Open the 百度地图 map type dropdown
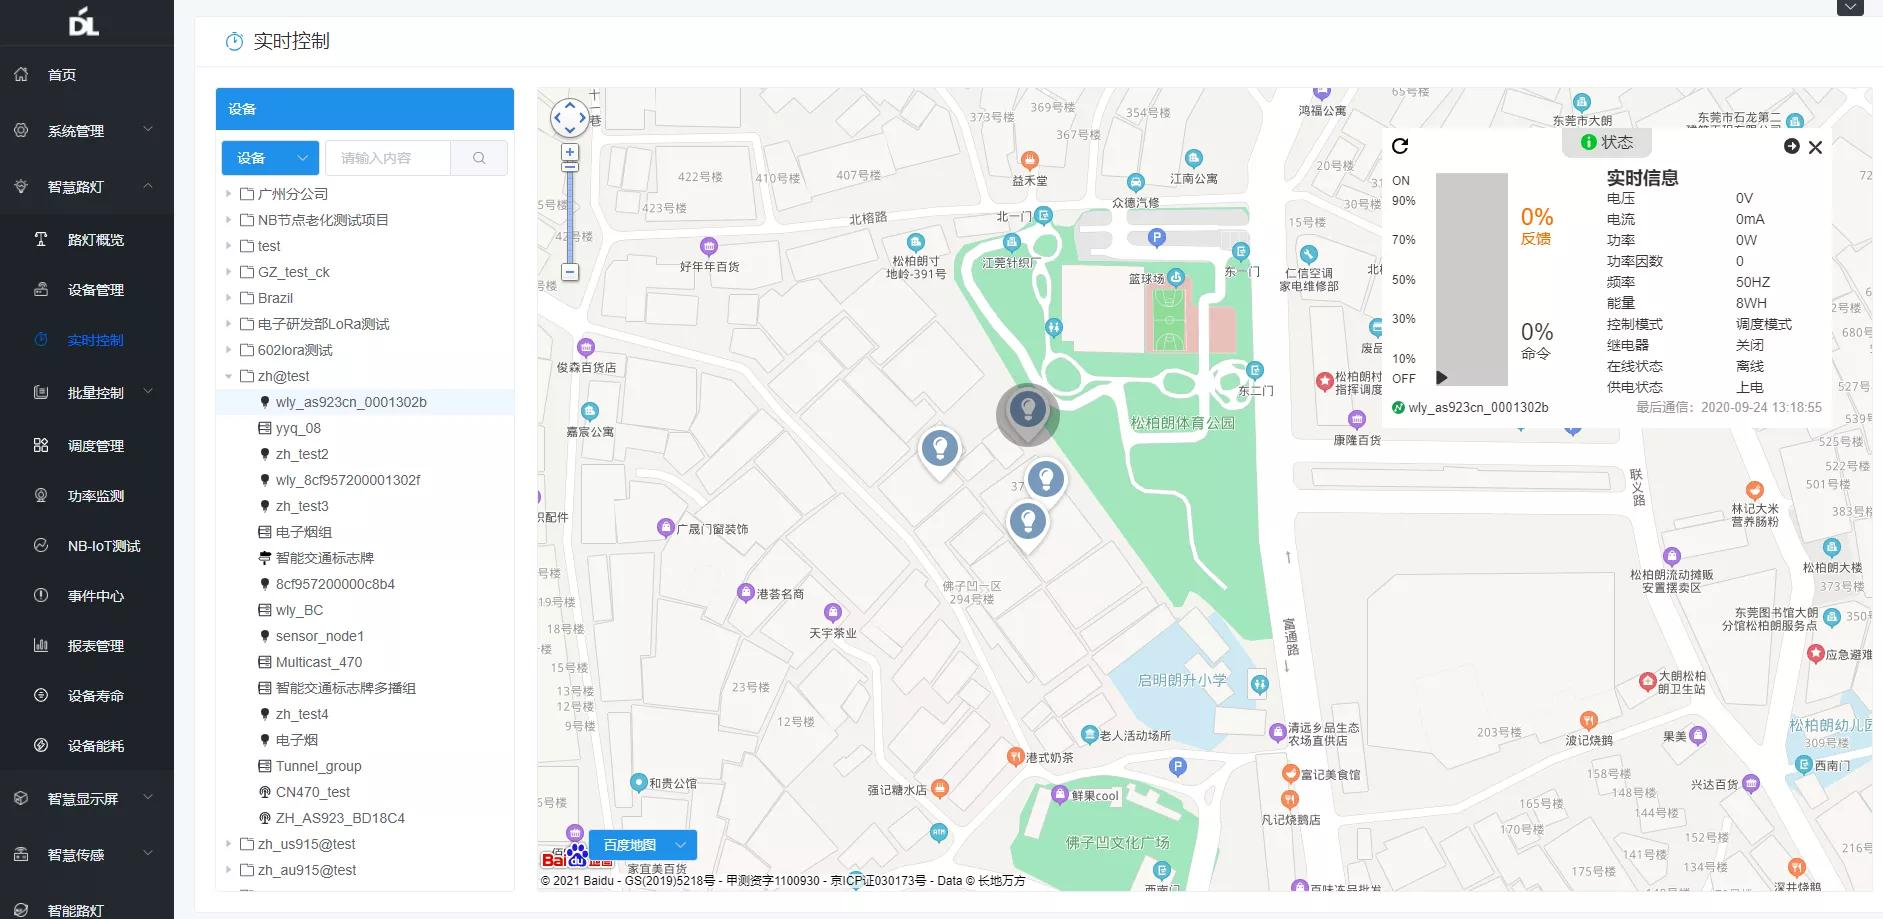1883x919 pixels. coord(642,845)
